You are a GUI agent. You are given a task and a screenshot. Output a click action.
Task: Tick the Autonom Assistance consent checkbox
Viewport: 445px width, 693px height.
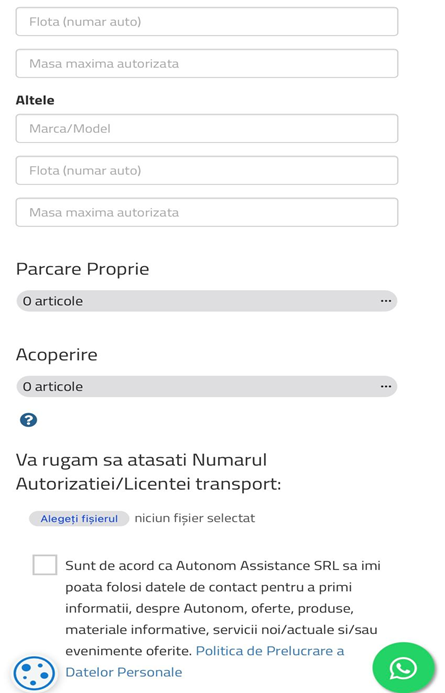pyautogui.click(x=45, y=565)
